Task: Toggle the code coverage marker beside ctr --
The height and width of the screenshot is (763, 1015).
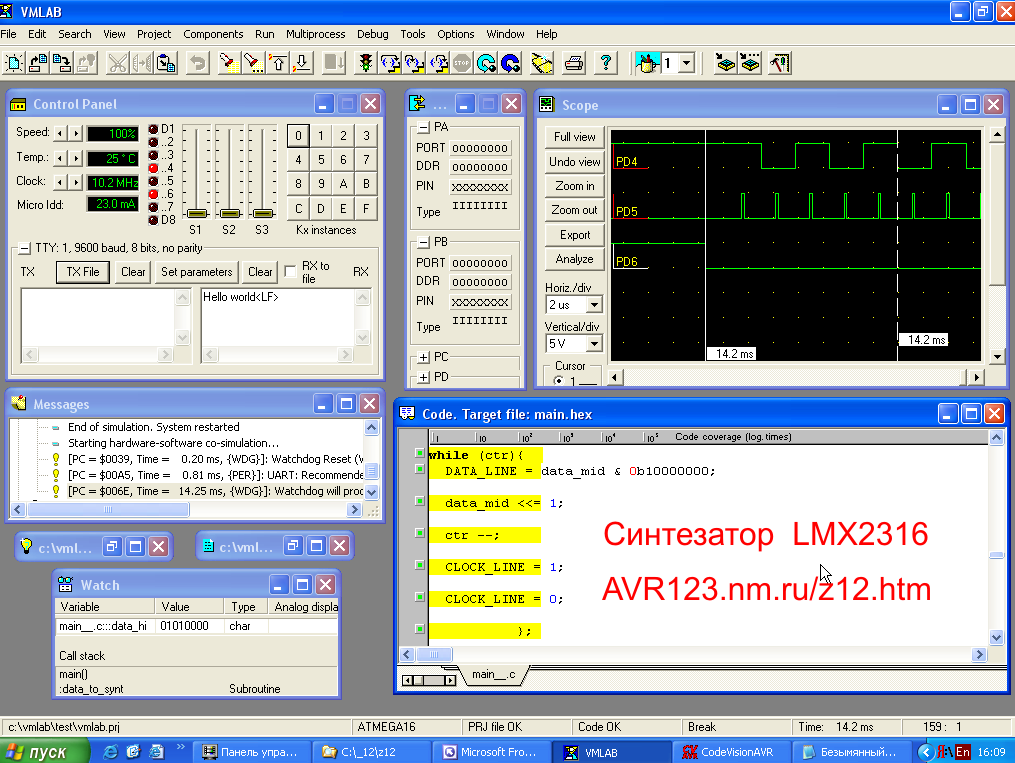Action: coord(420,535)
